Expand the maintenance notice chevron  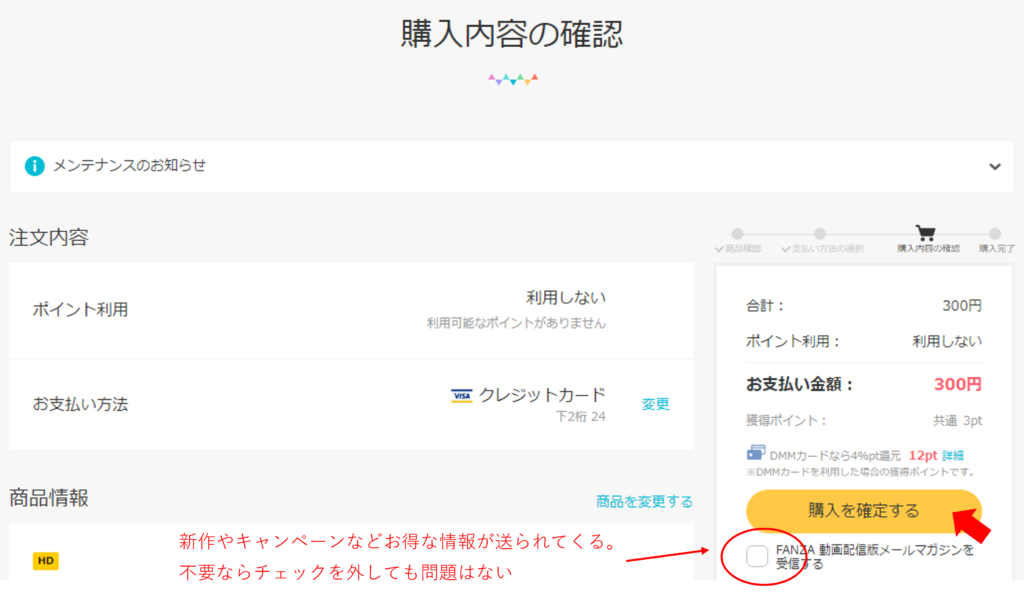click(x=994, y=167)
